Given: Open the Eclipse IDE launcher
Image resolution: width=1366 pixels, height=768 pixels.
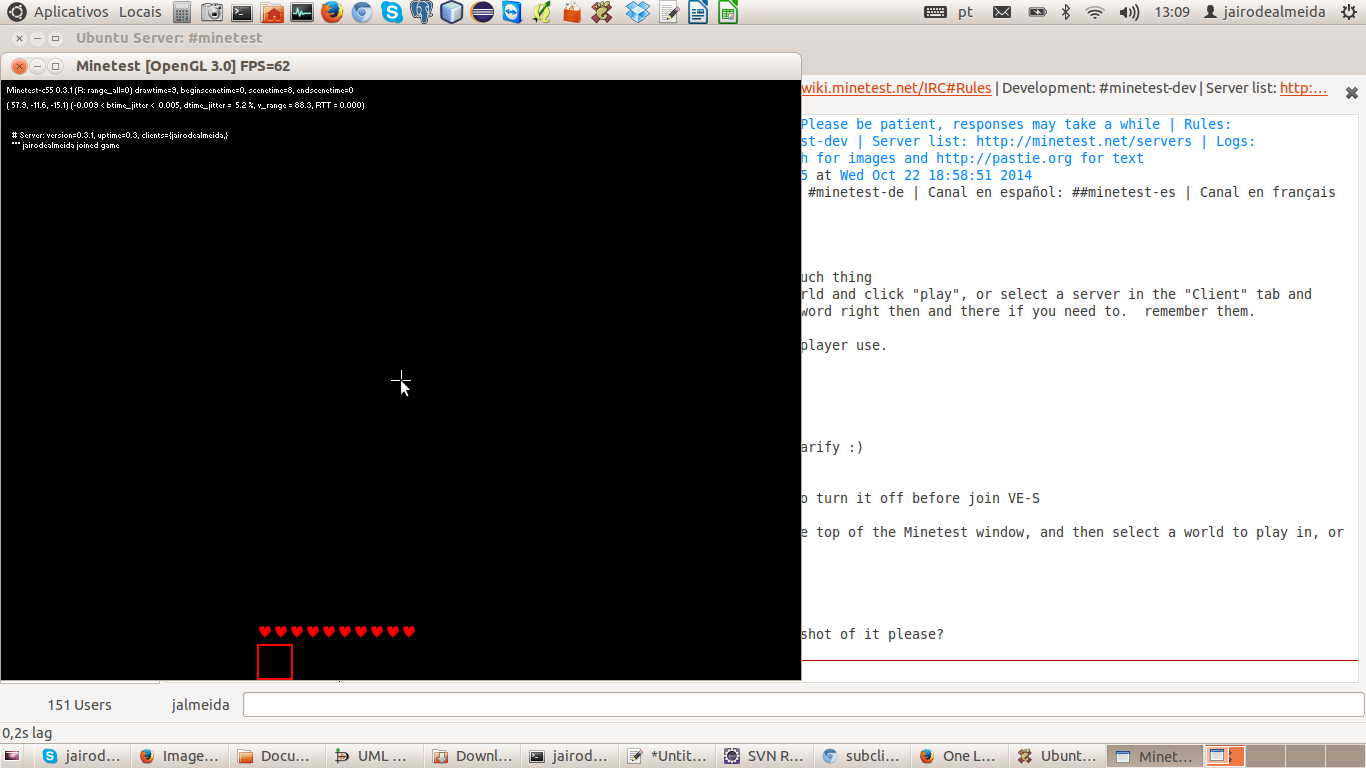Looking at the screenshot, I should [482, 12].
